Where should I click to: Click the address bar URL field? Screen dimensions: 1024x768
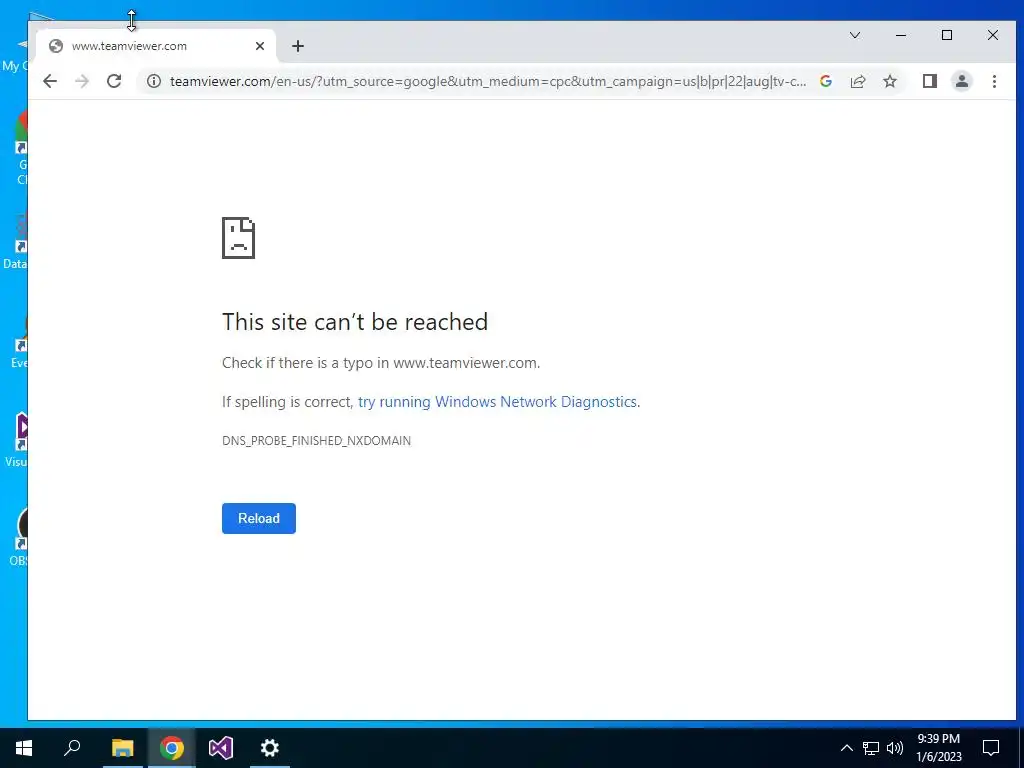[487, 81]
